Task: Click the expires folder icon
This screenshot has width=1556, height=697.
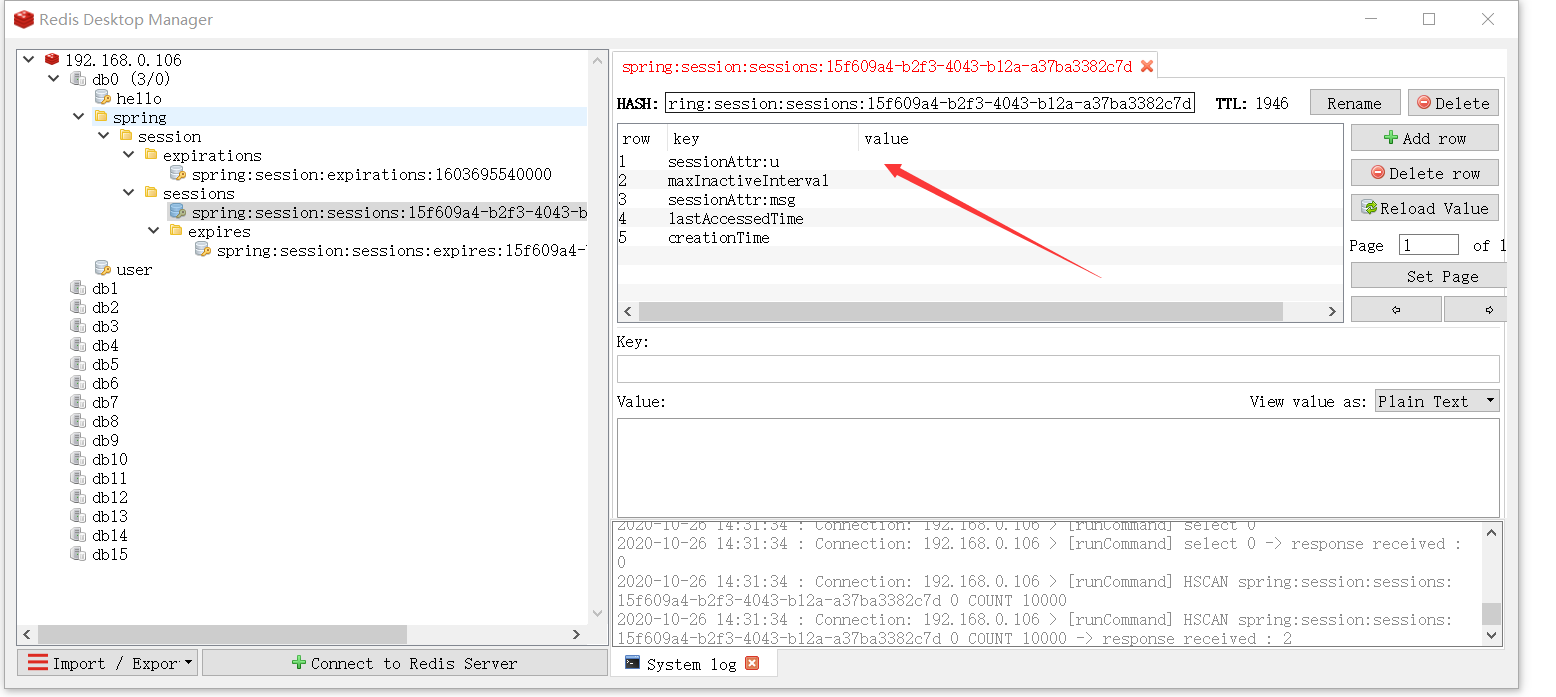Action: point(175,231)
